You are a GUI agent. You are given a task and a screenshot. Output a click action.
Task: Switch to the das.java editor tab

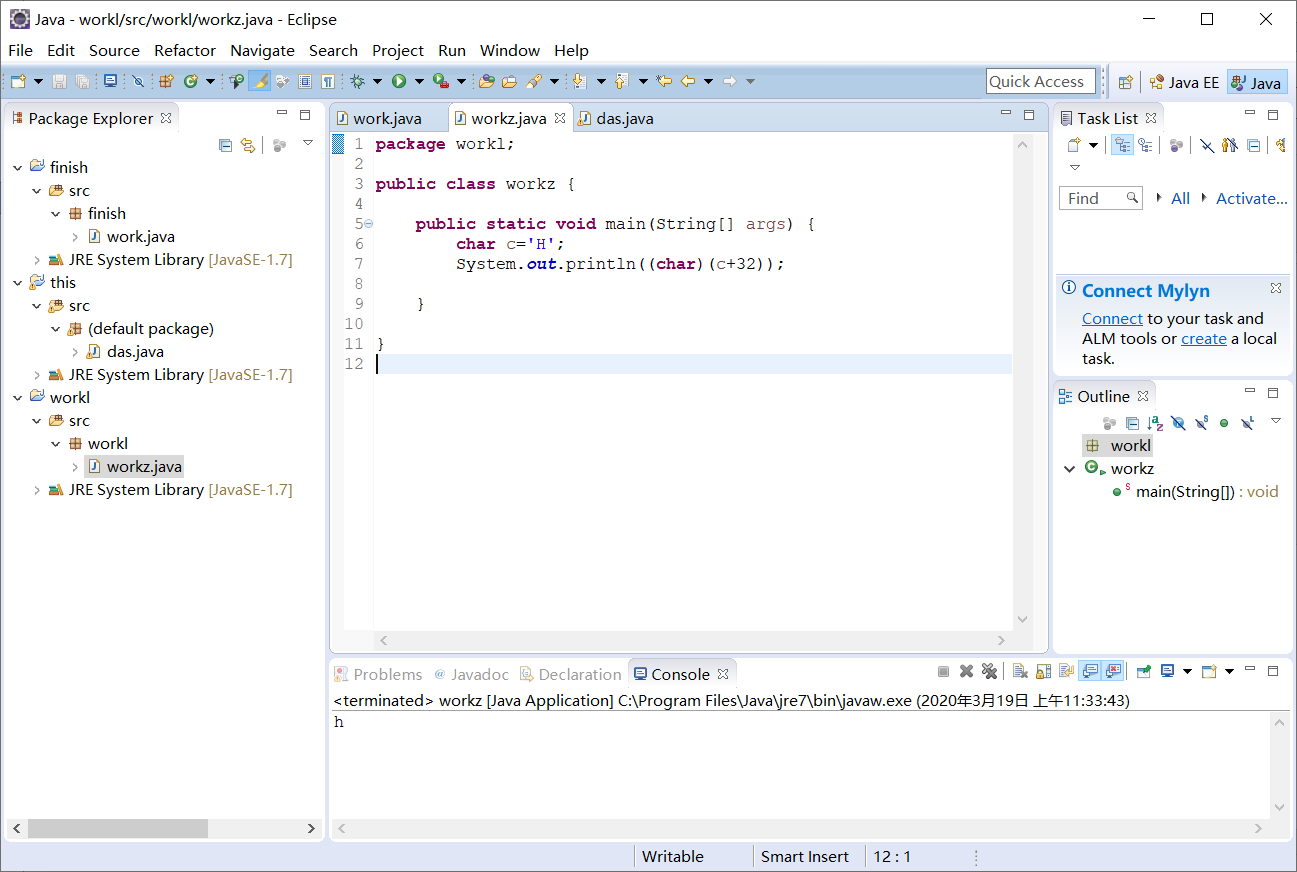pyautogui.click(x=624, y=118)
